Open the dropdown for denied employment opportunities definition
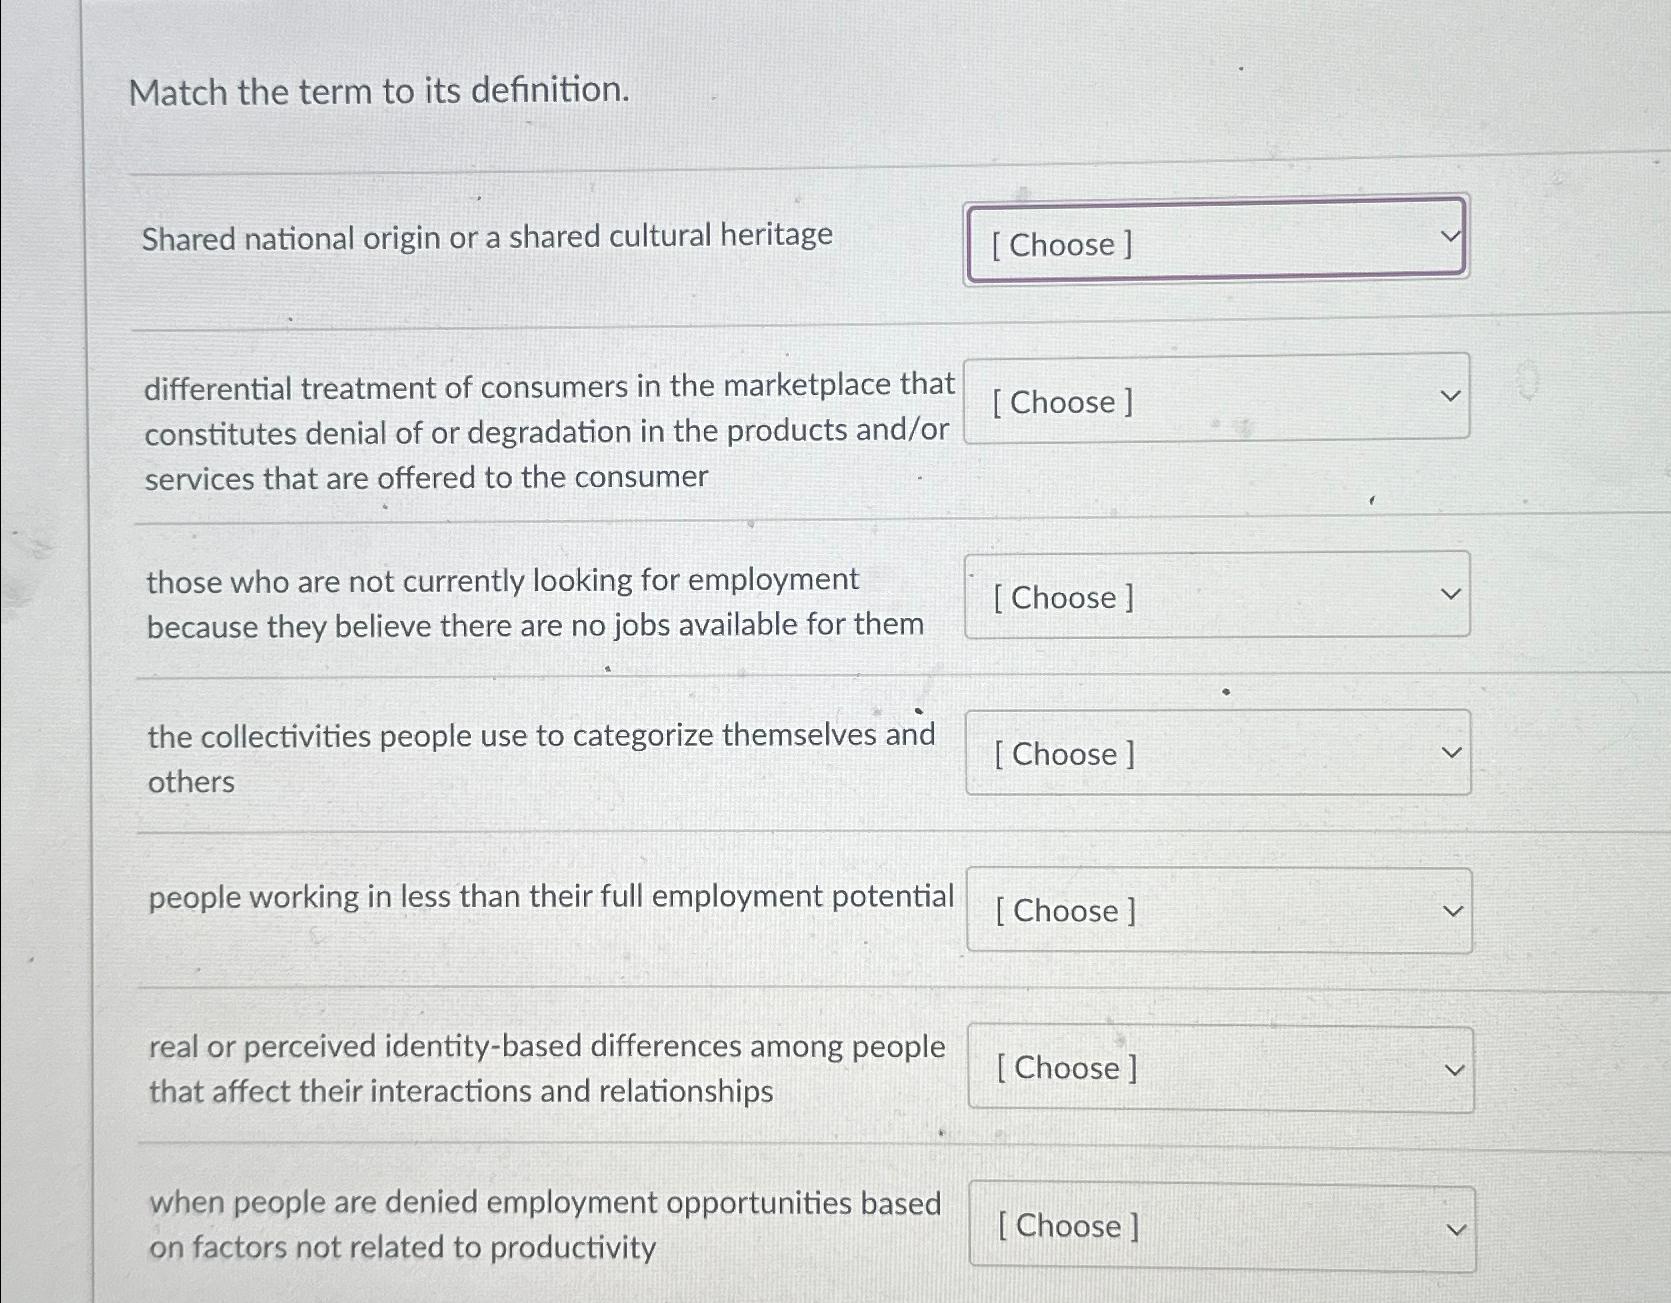The width and height of the screenshot is (1671, 1303). pyautogui.click(x=1223, y=1226)
